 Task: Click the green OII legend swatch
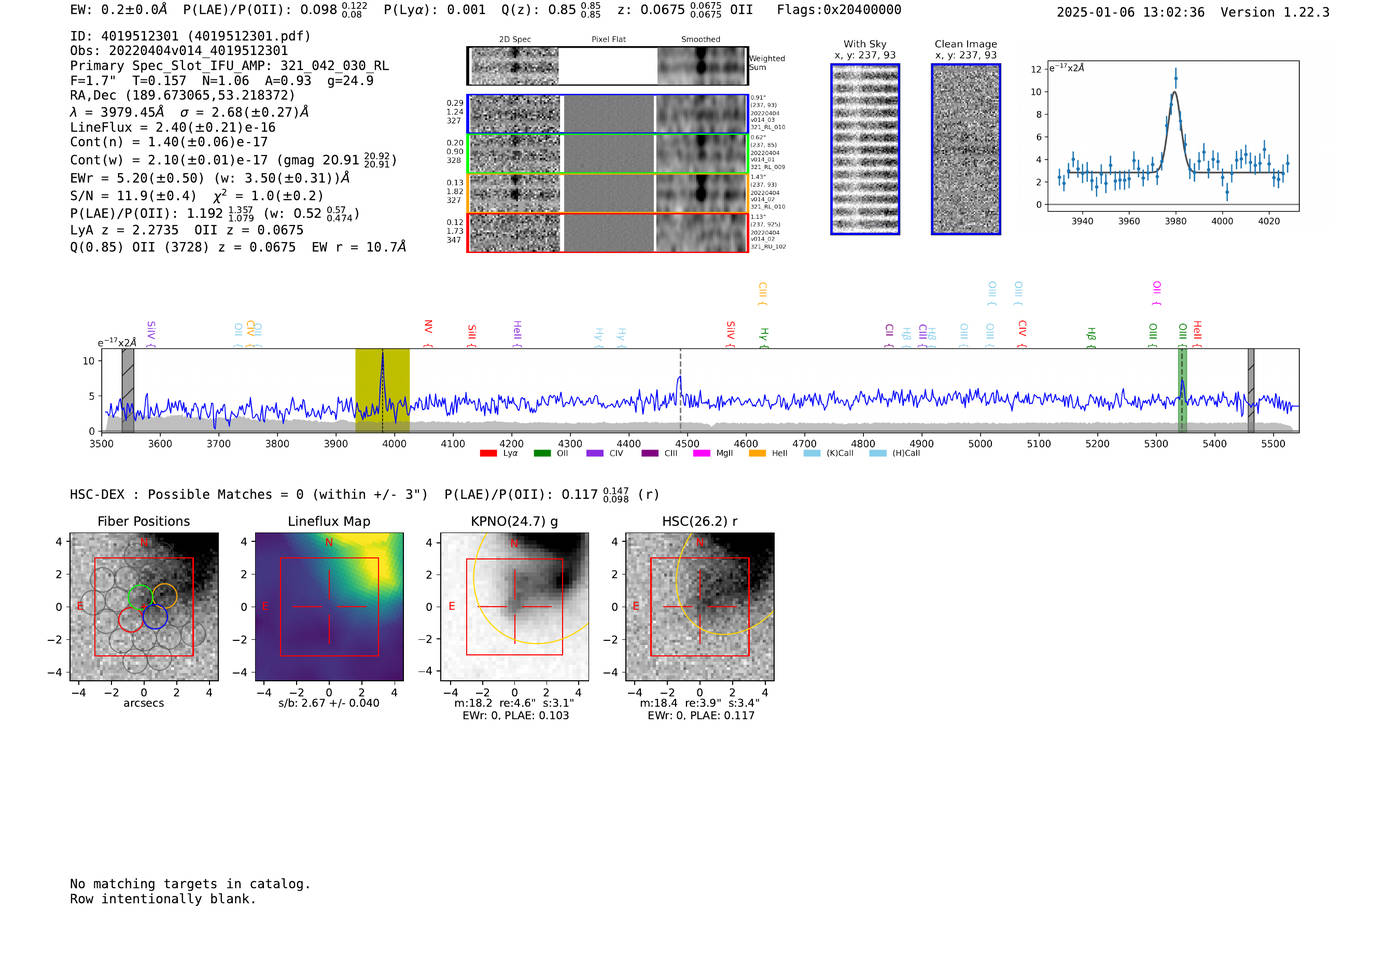coord(542,453)
